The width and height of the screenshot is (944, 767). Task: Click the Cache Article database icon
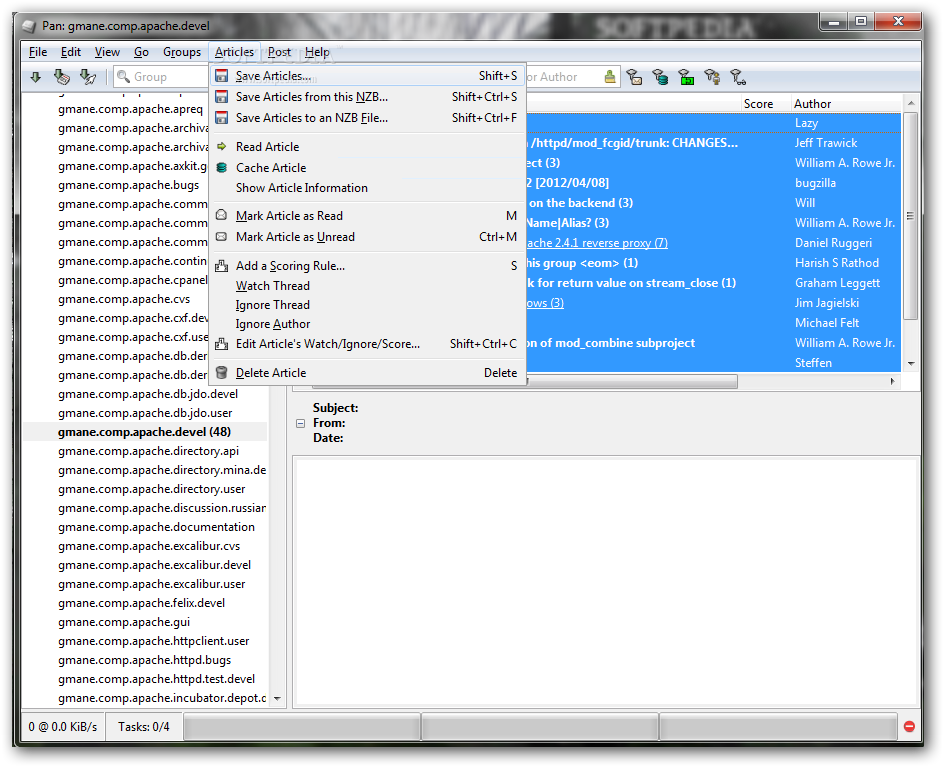click(222, 167)
